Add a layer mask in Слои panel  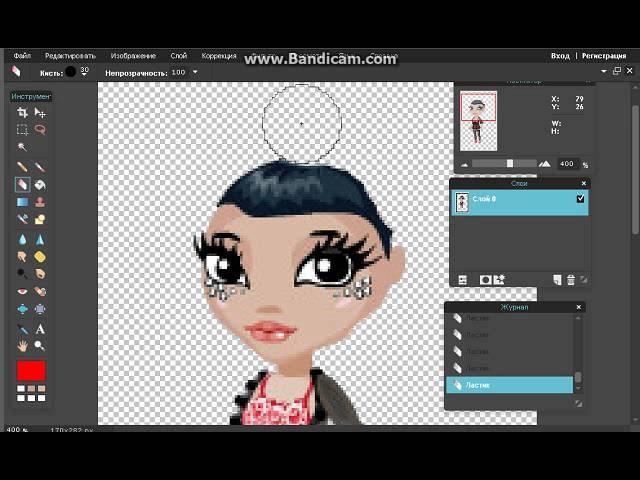[485, 280]
